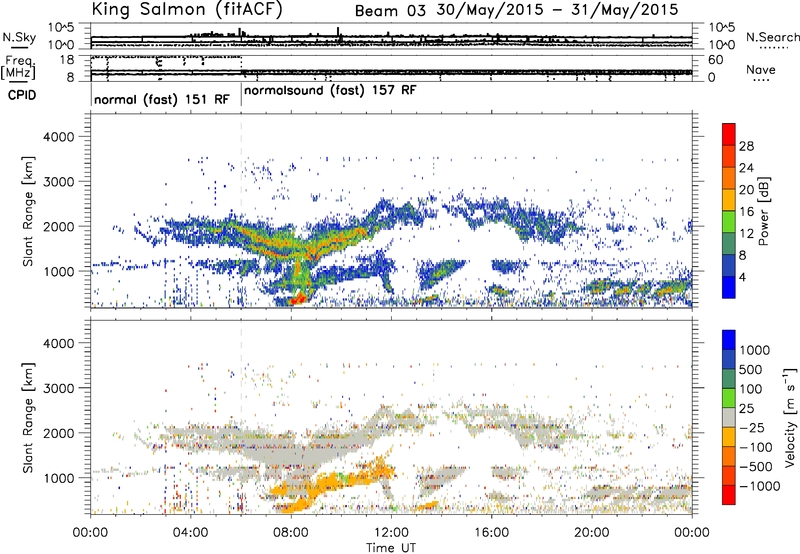Click the 'N.Sky' legend label
Screen dimensions: 800x554
19,37
